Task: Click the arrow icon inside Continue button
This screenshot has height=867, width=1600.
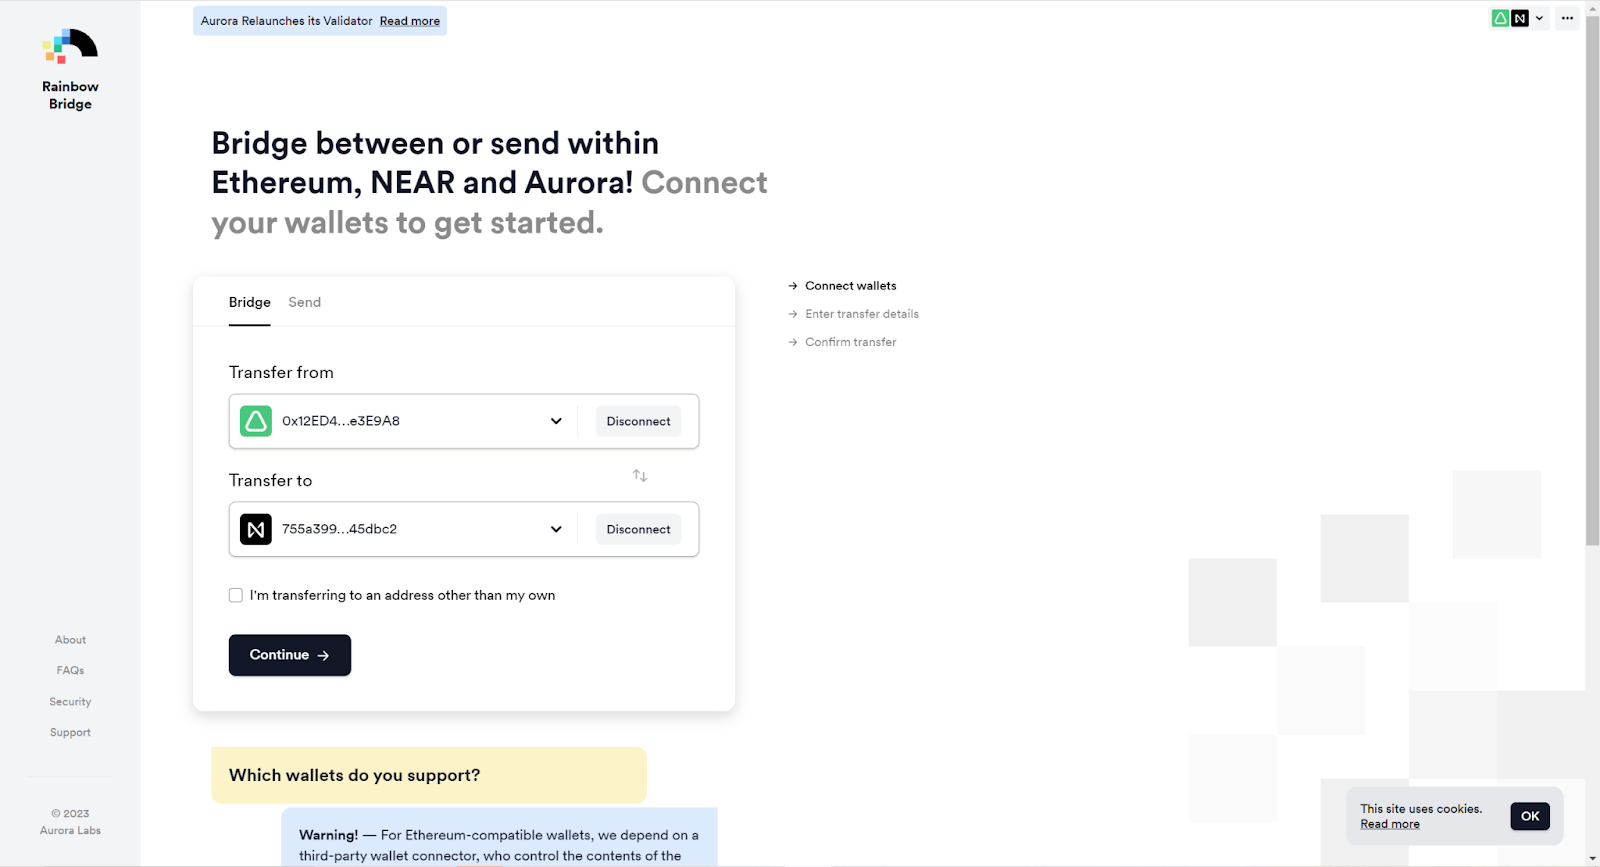Action: point(323,656)
